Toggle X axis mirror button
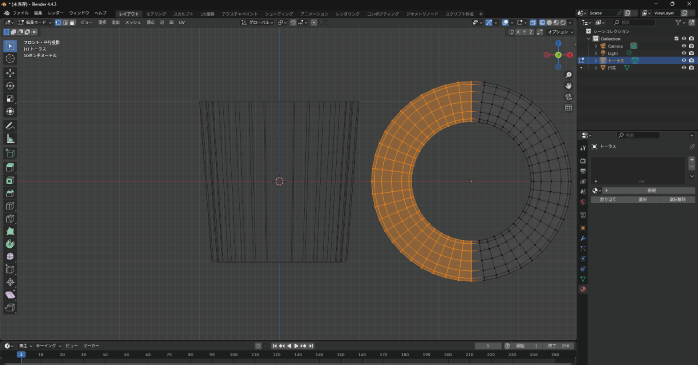Viewport: 698px width, 365px height. tap(518, 32)
